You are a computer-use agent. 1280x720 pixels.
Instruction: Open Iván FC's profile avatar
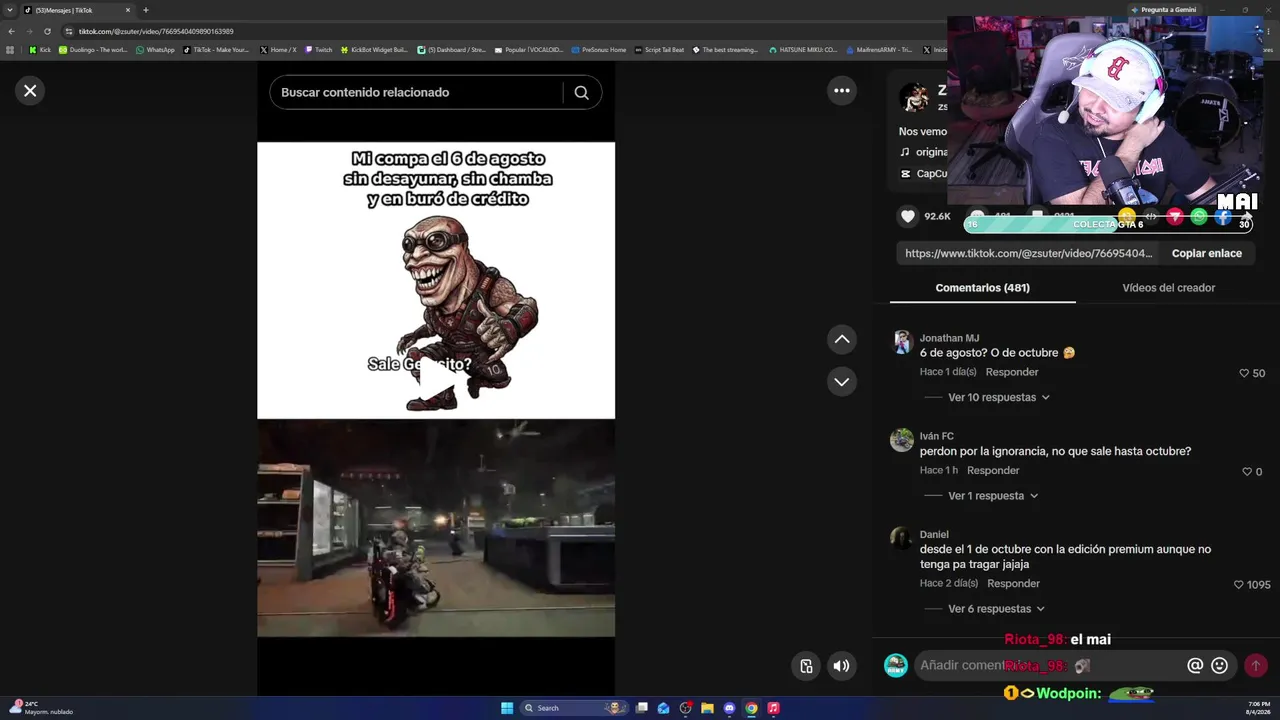902,441
